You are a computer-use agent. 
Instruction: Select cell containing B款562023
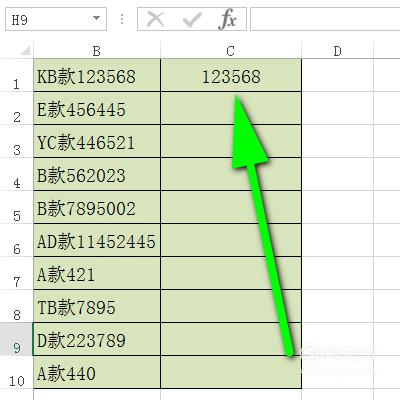(97, 174)
